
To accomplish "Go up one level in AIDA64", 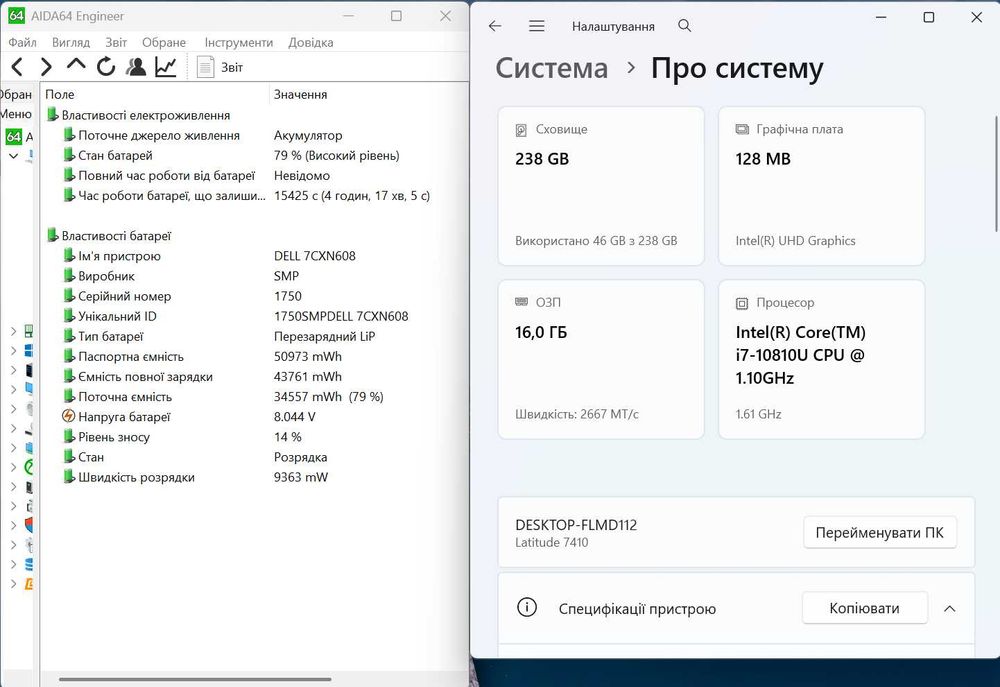I will (76, 64).
